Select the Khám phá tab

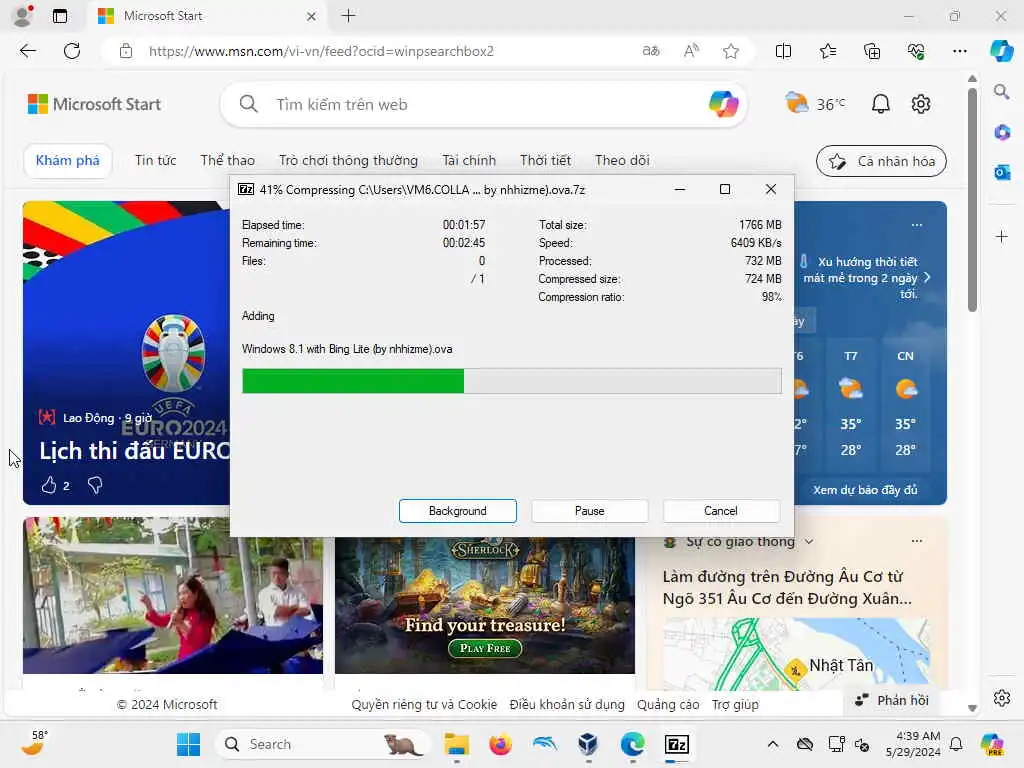coord(68,161)
